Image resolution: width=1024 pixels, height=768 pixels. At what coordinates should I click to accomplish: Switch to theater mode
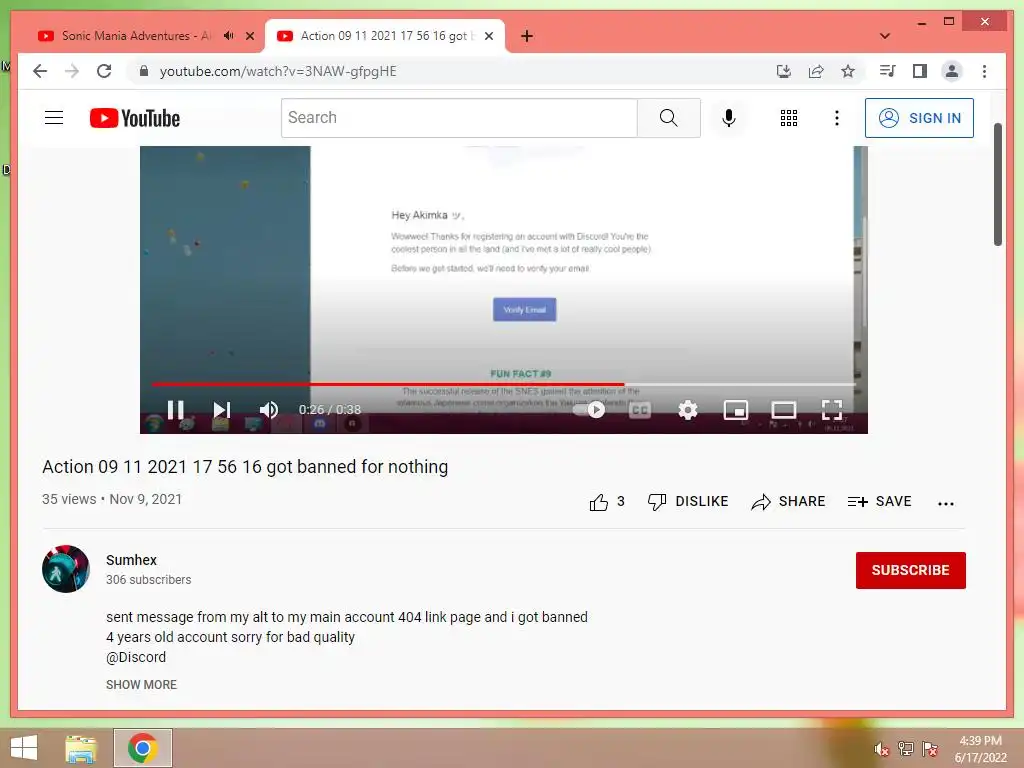click(783, 410)
